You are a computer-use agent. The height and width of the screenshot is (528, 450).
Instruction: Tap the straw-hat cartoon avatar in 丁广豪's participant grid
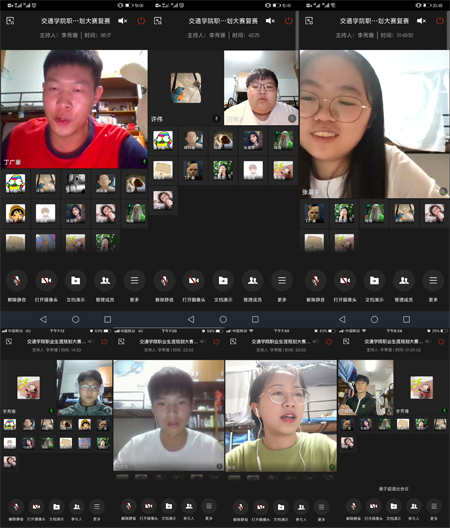pos(15,213)
